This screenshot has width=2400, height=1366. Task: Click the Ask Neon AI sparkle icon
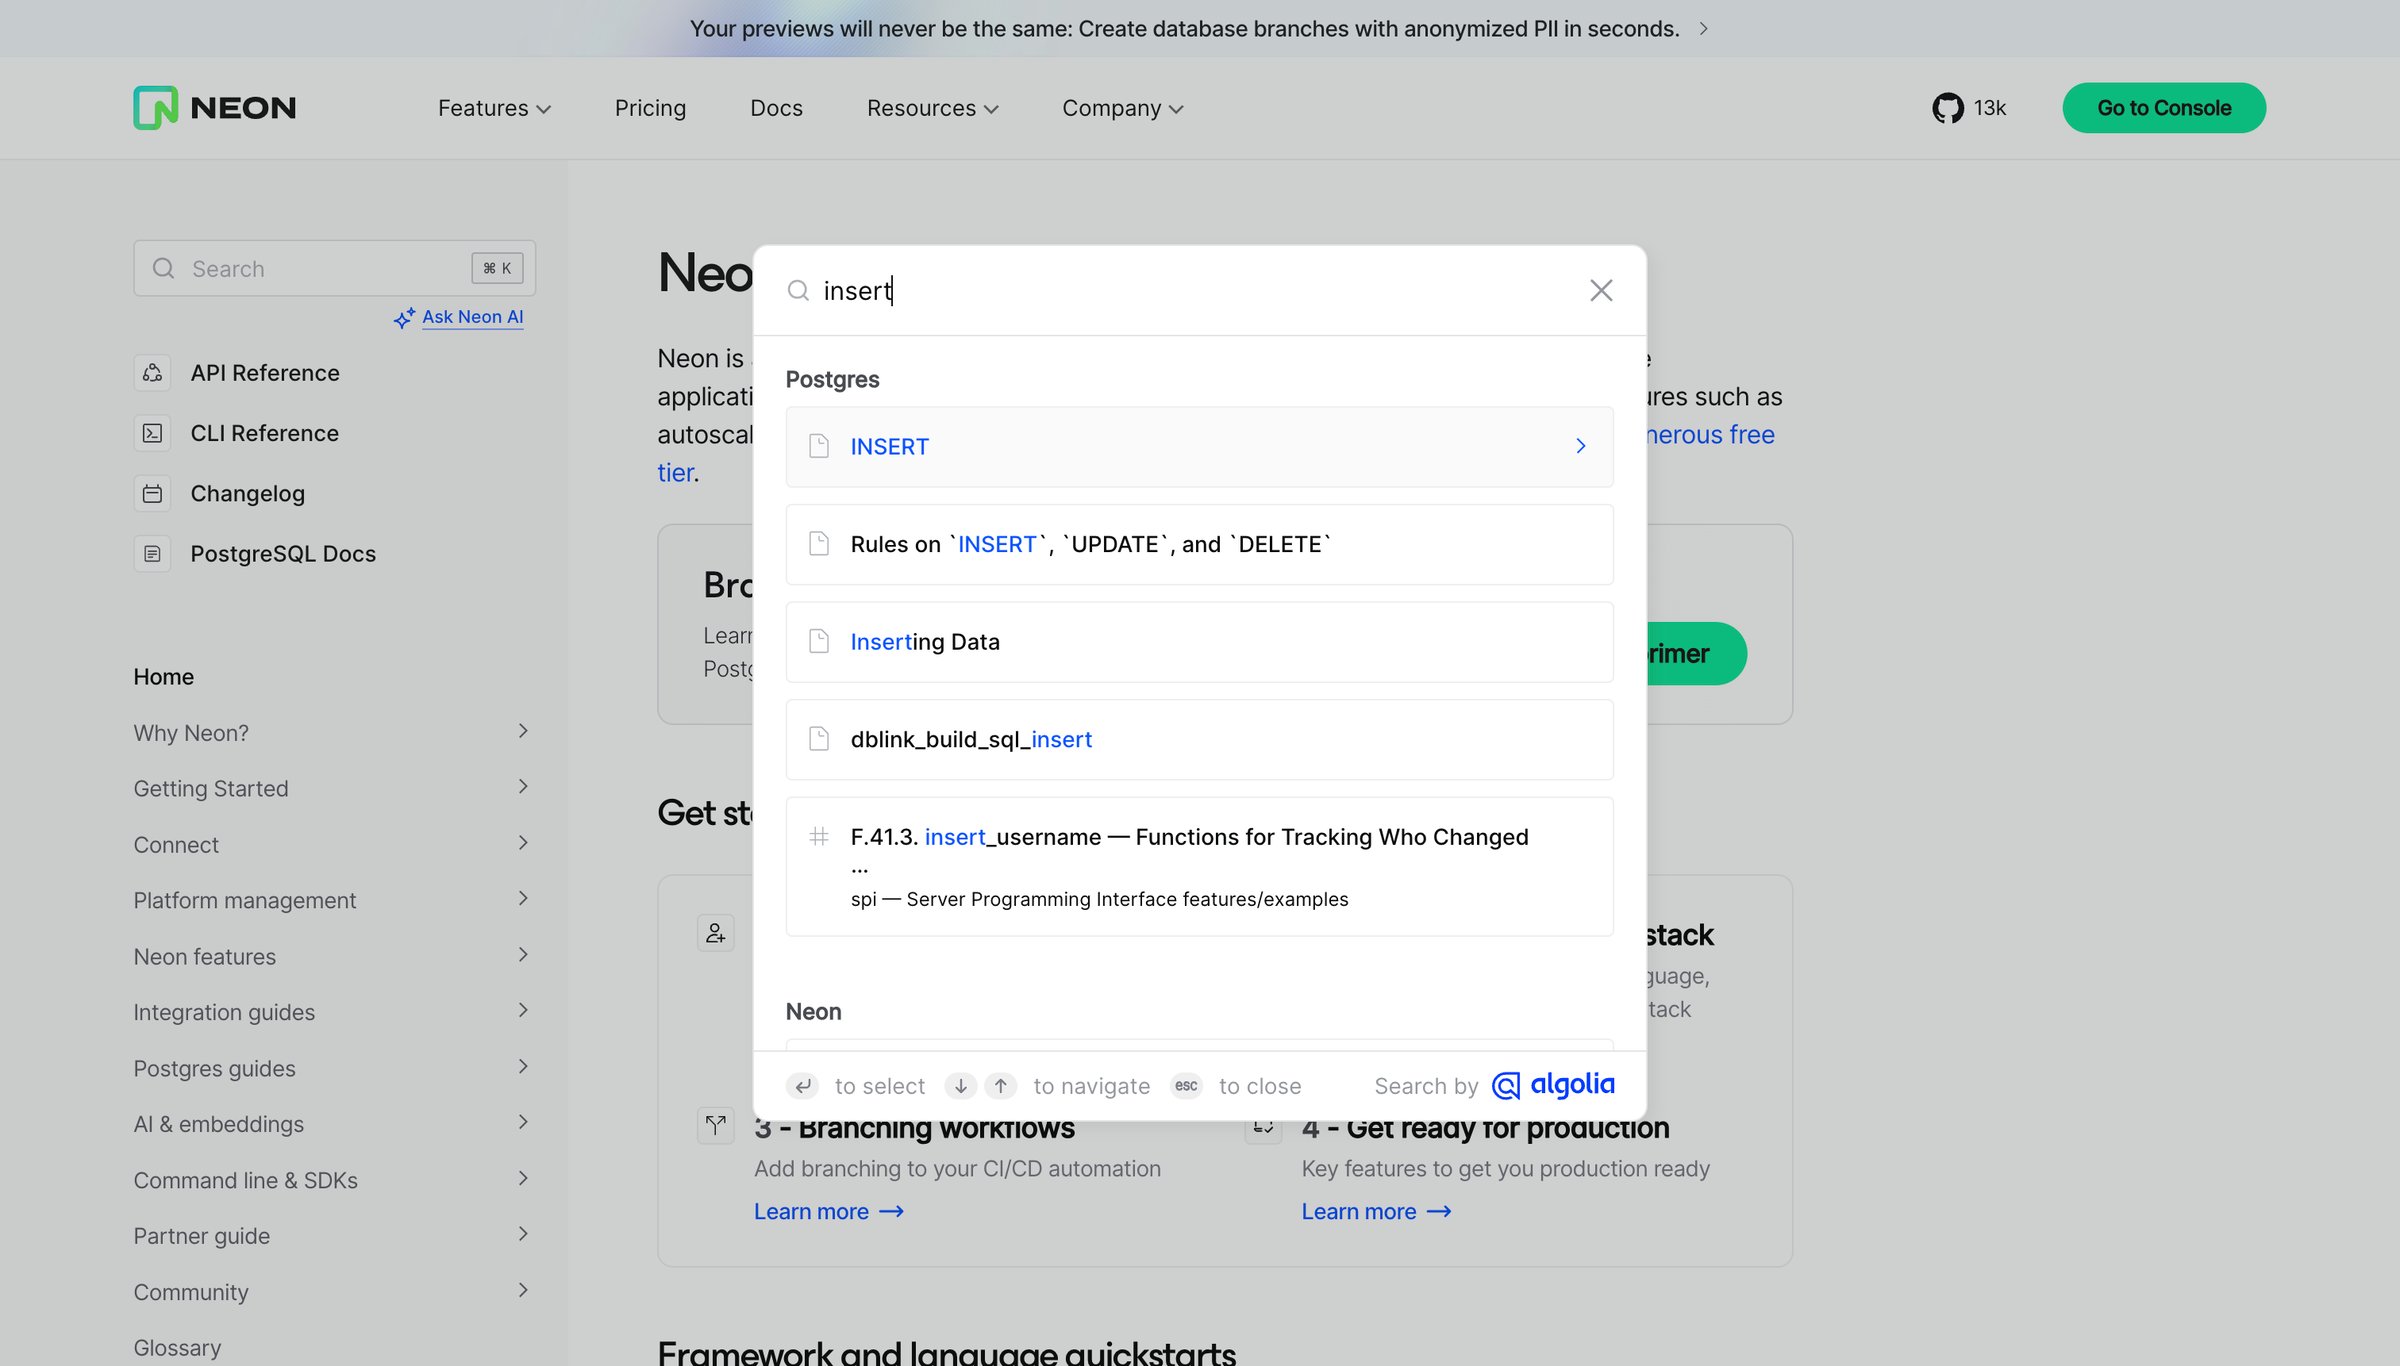click(x=404, y=318)
